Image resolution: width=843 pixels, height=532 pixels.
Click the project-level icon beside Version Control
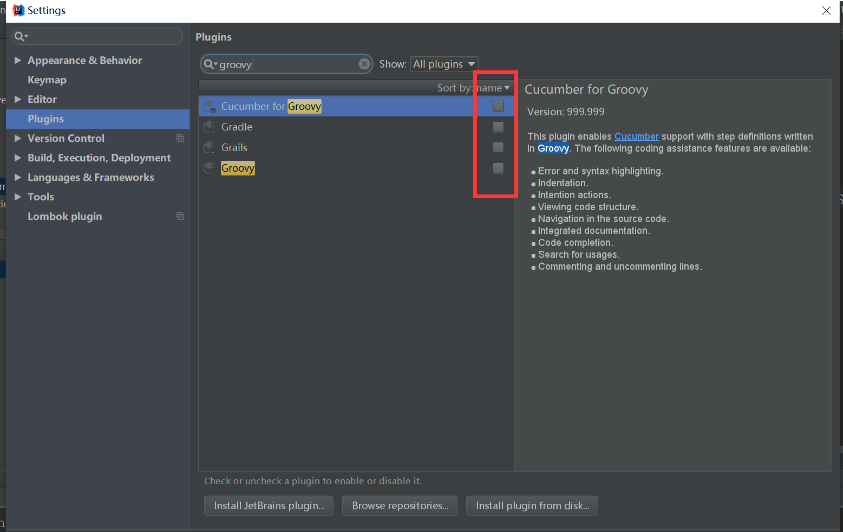click(x=180, y=138)
